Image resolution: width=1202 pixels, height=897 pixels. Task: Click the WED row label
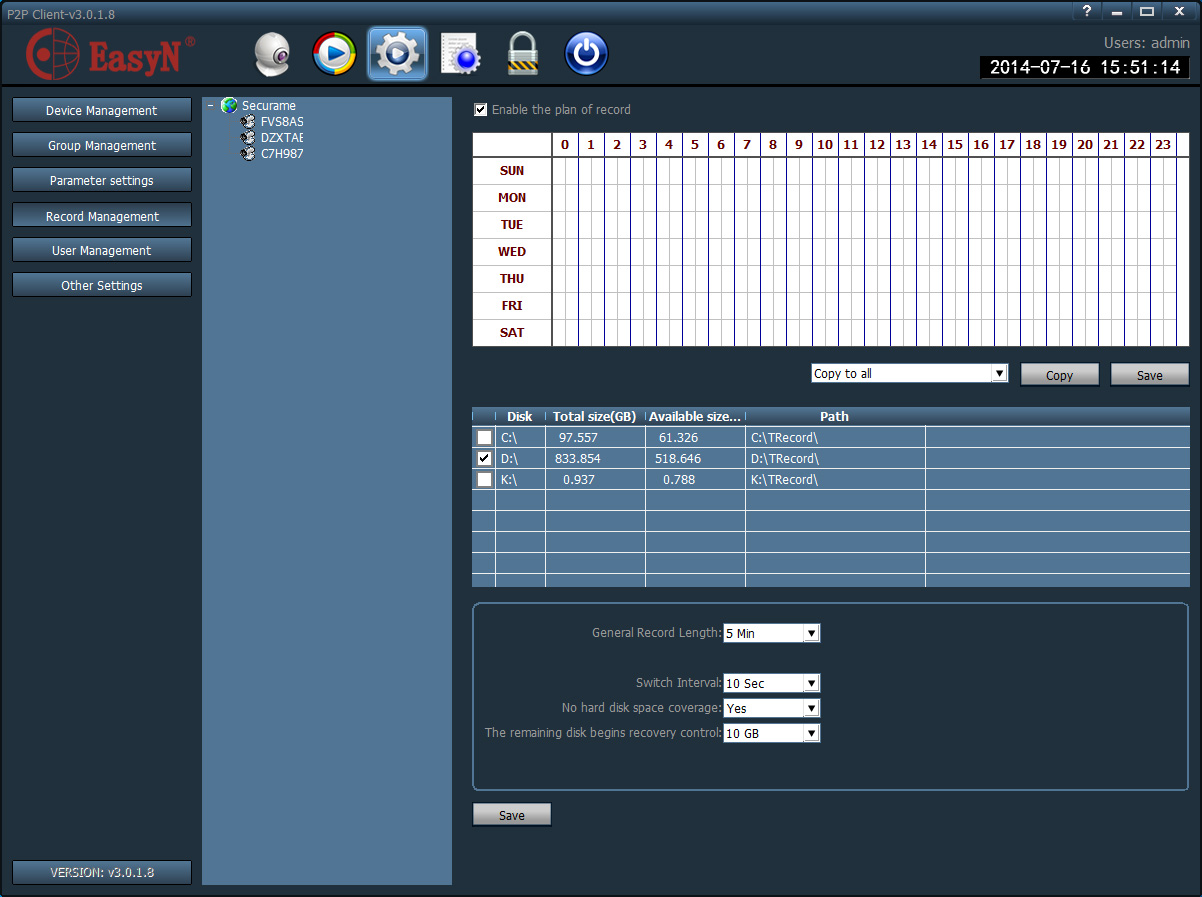tap(512, 252)
